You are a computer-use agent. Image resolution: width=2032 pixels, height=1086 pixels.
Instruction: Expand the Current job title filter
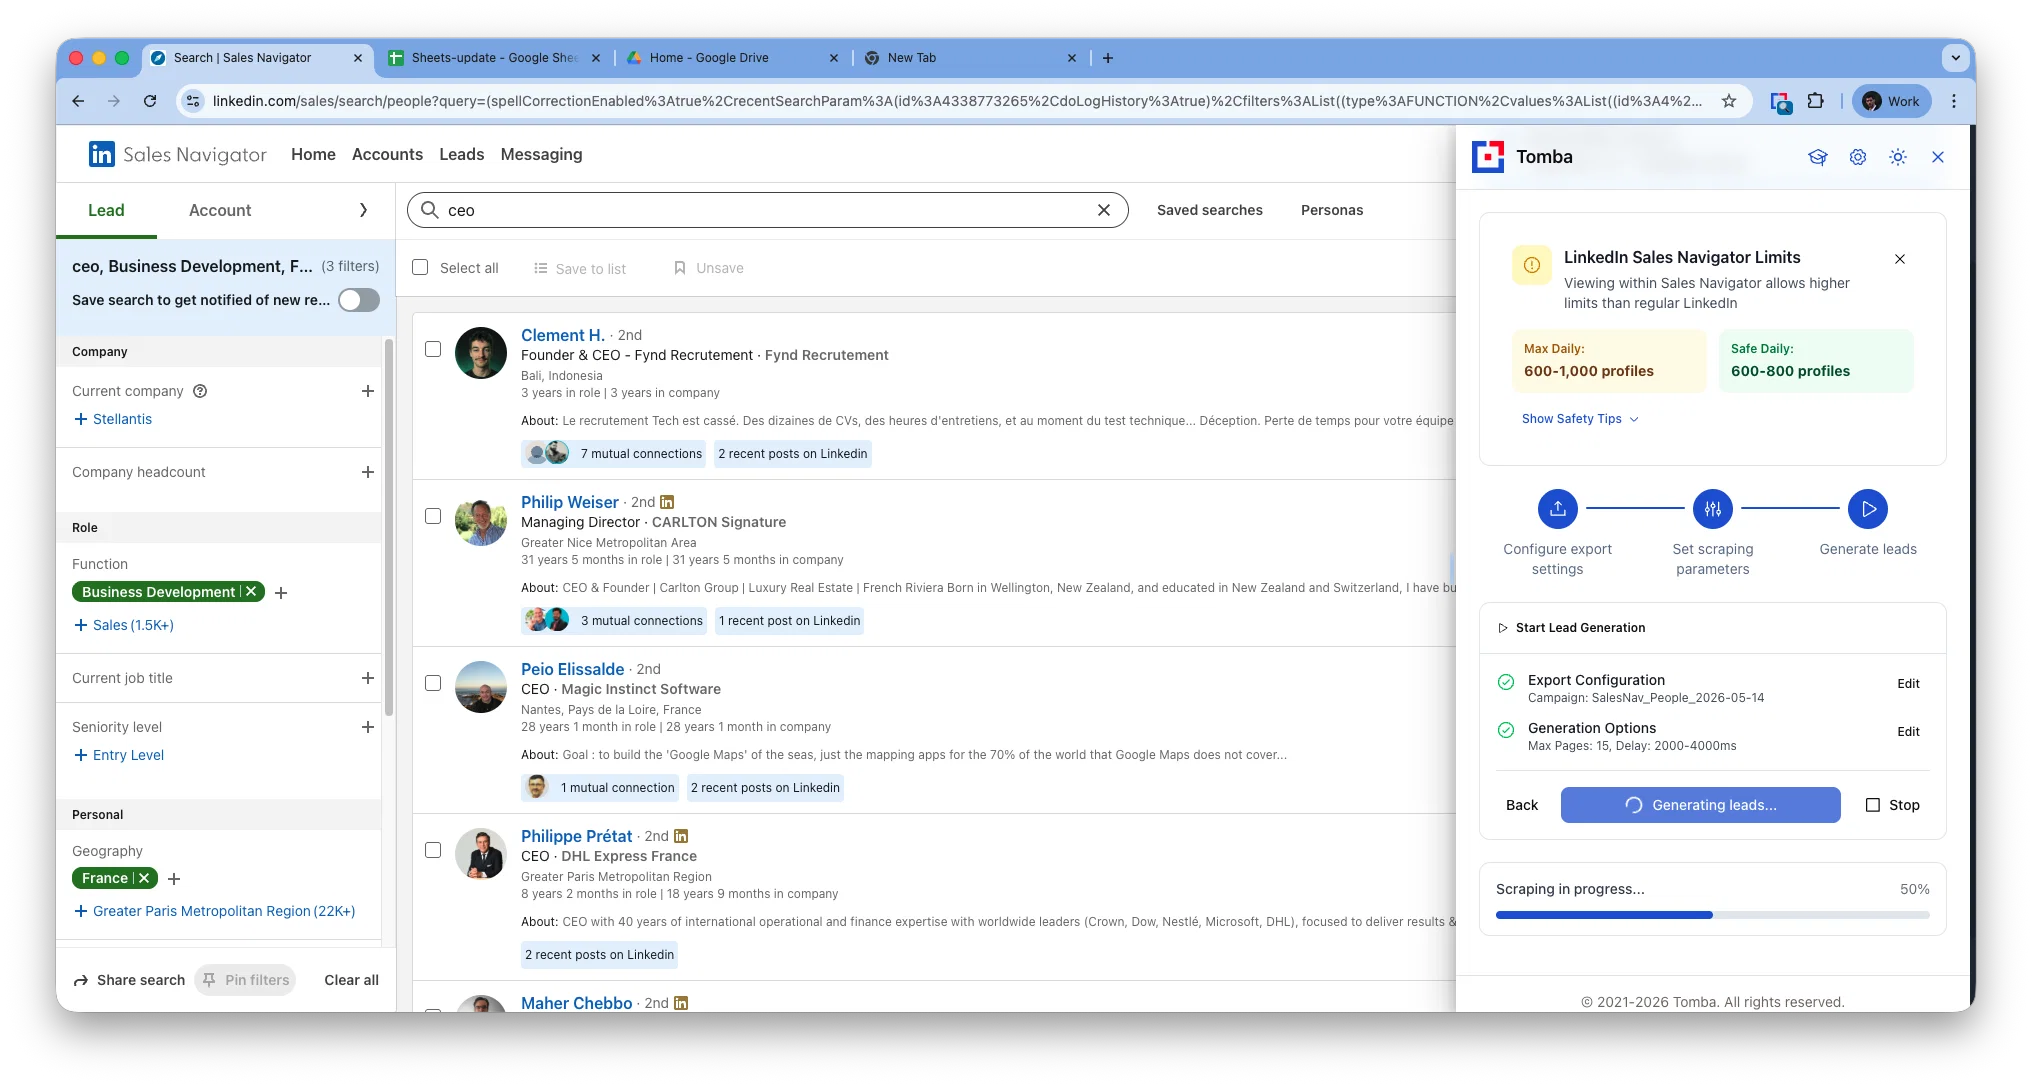point(368,678)
